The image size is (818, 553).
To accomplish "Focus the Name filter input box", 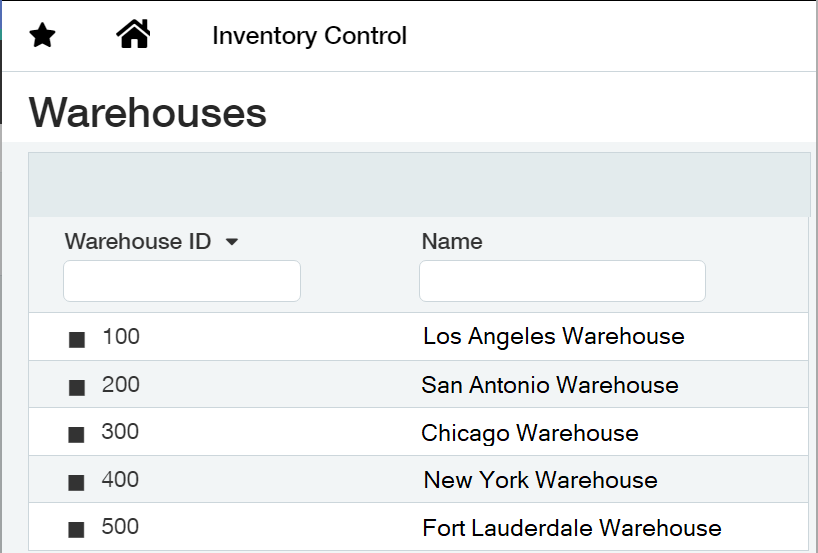I will pos(562,281).
